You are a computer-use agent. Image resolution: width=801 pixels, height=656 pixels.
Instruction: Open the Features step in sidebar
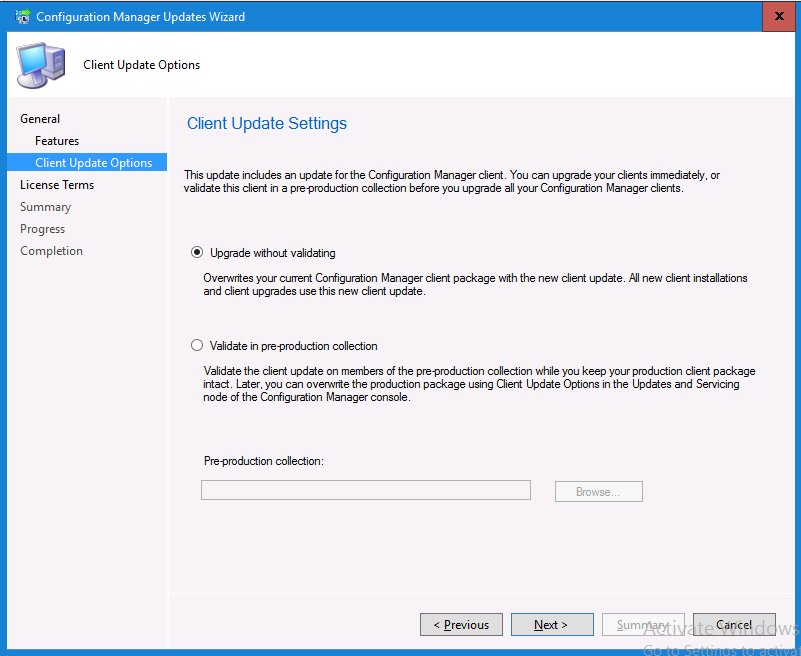click(57, 140)
